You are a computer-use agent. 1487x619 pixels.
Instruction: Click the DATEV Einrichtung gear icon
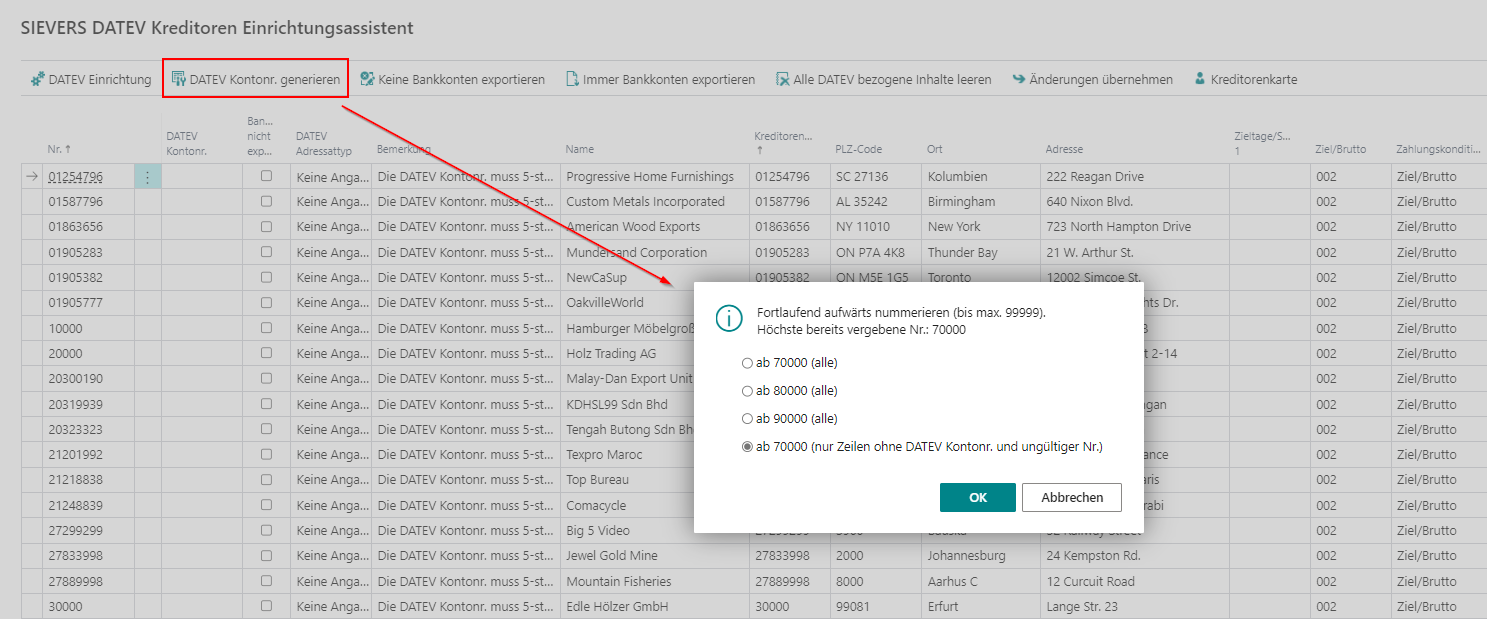click(38, 79)
